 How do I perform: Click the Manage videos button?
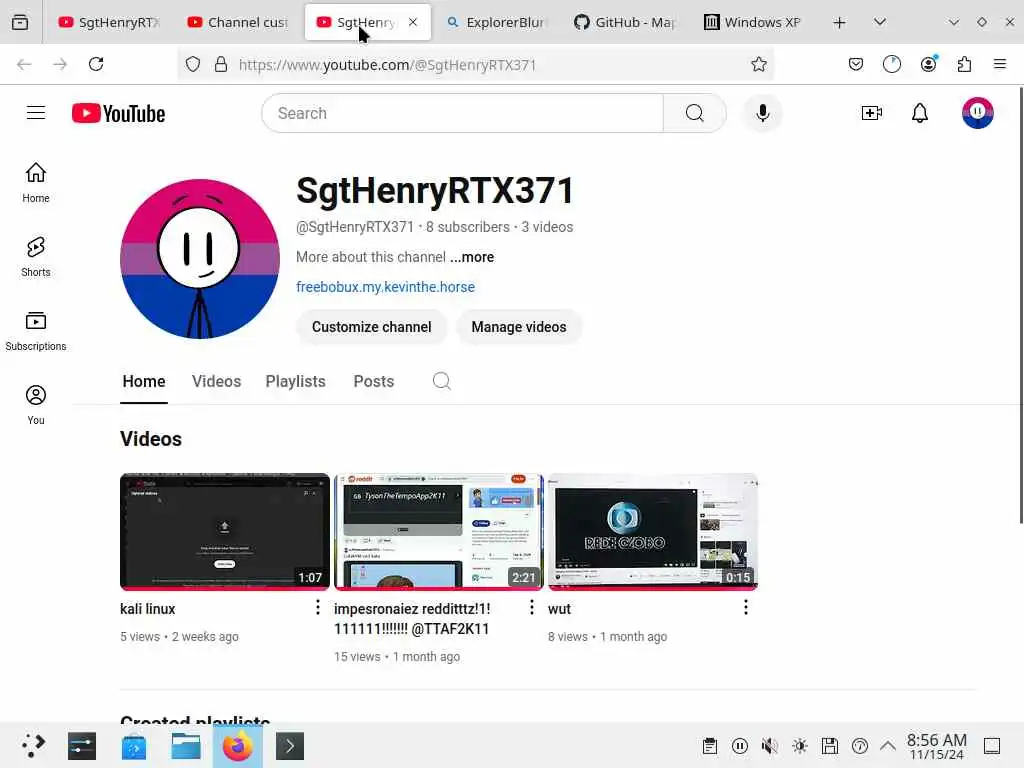519,327
